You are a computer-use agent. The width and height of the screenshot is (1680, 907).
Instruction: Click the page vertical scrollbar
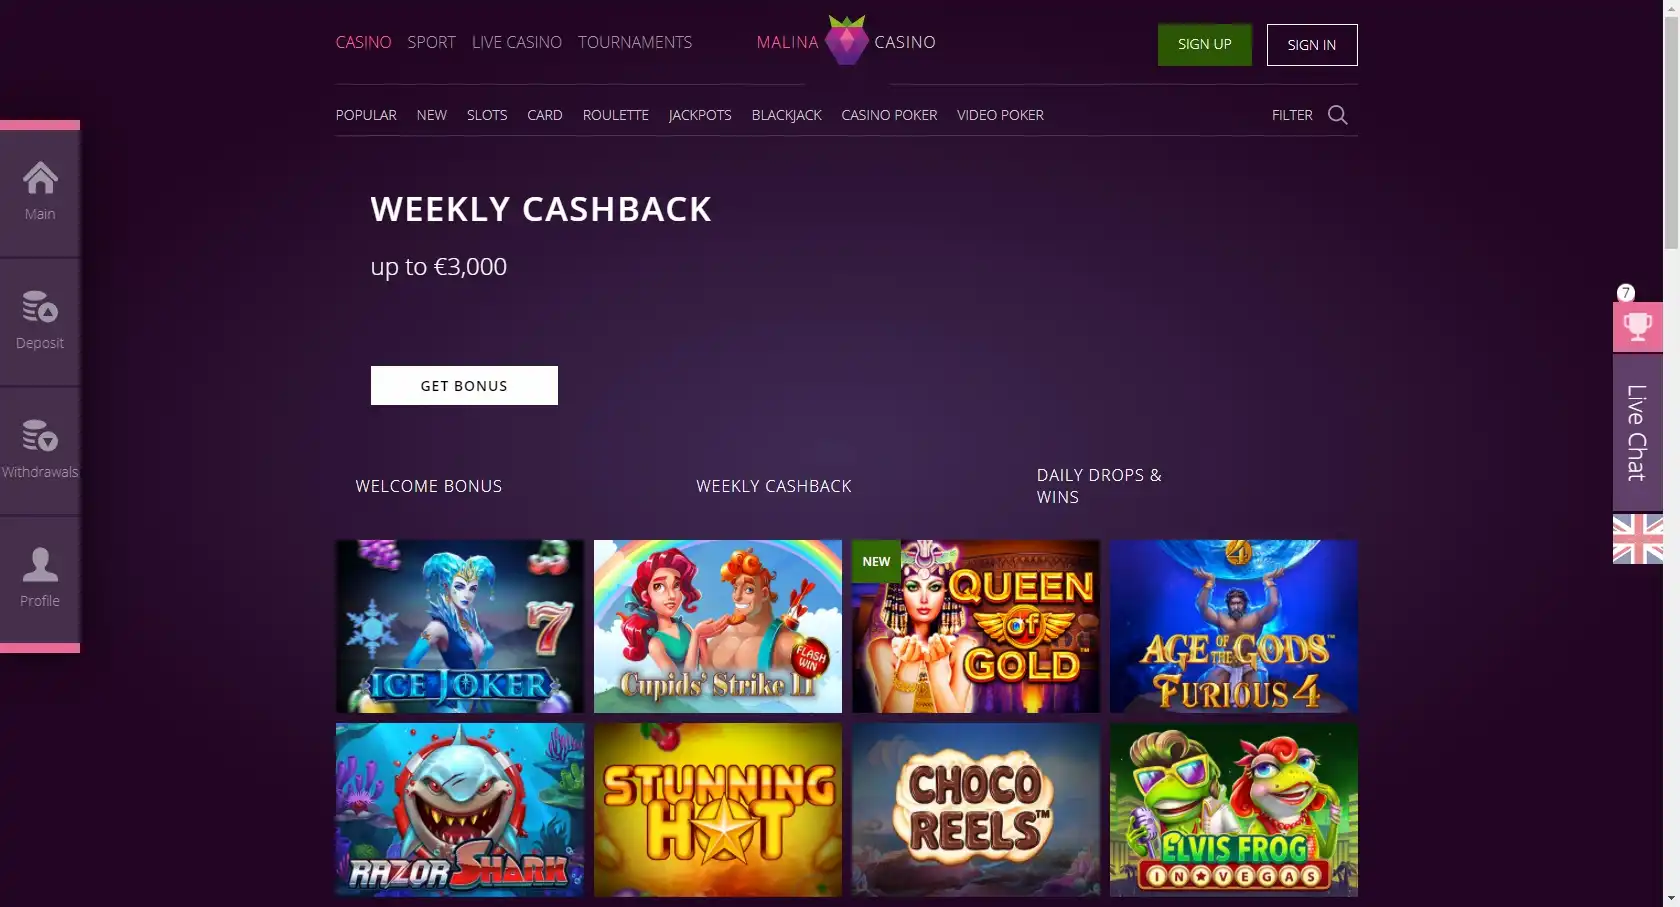click(x=1671, y=453)
